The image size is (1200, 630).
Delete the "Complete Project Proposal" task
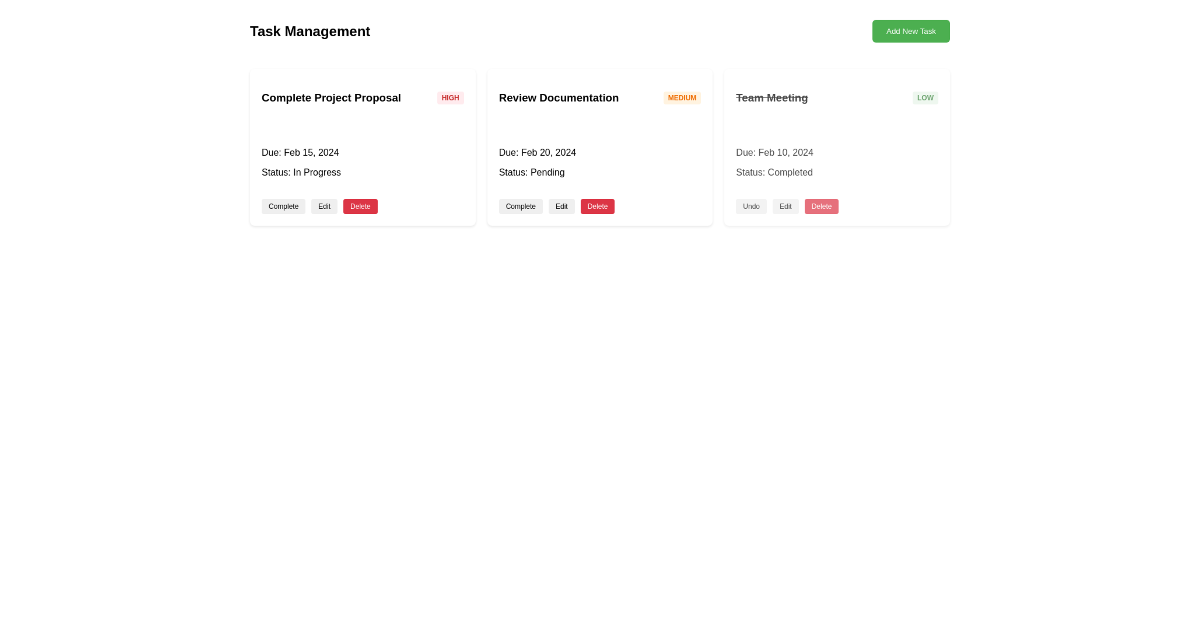(360, 206)
